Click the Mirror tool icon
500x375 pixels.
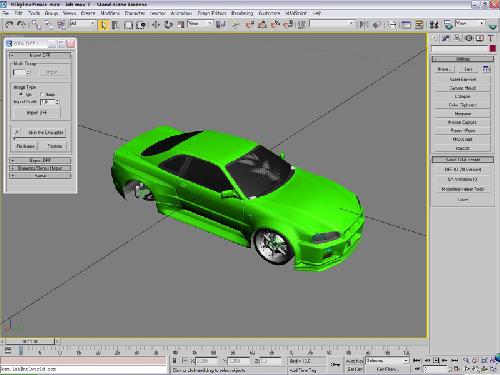coord(364,25)
